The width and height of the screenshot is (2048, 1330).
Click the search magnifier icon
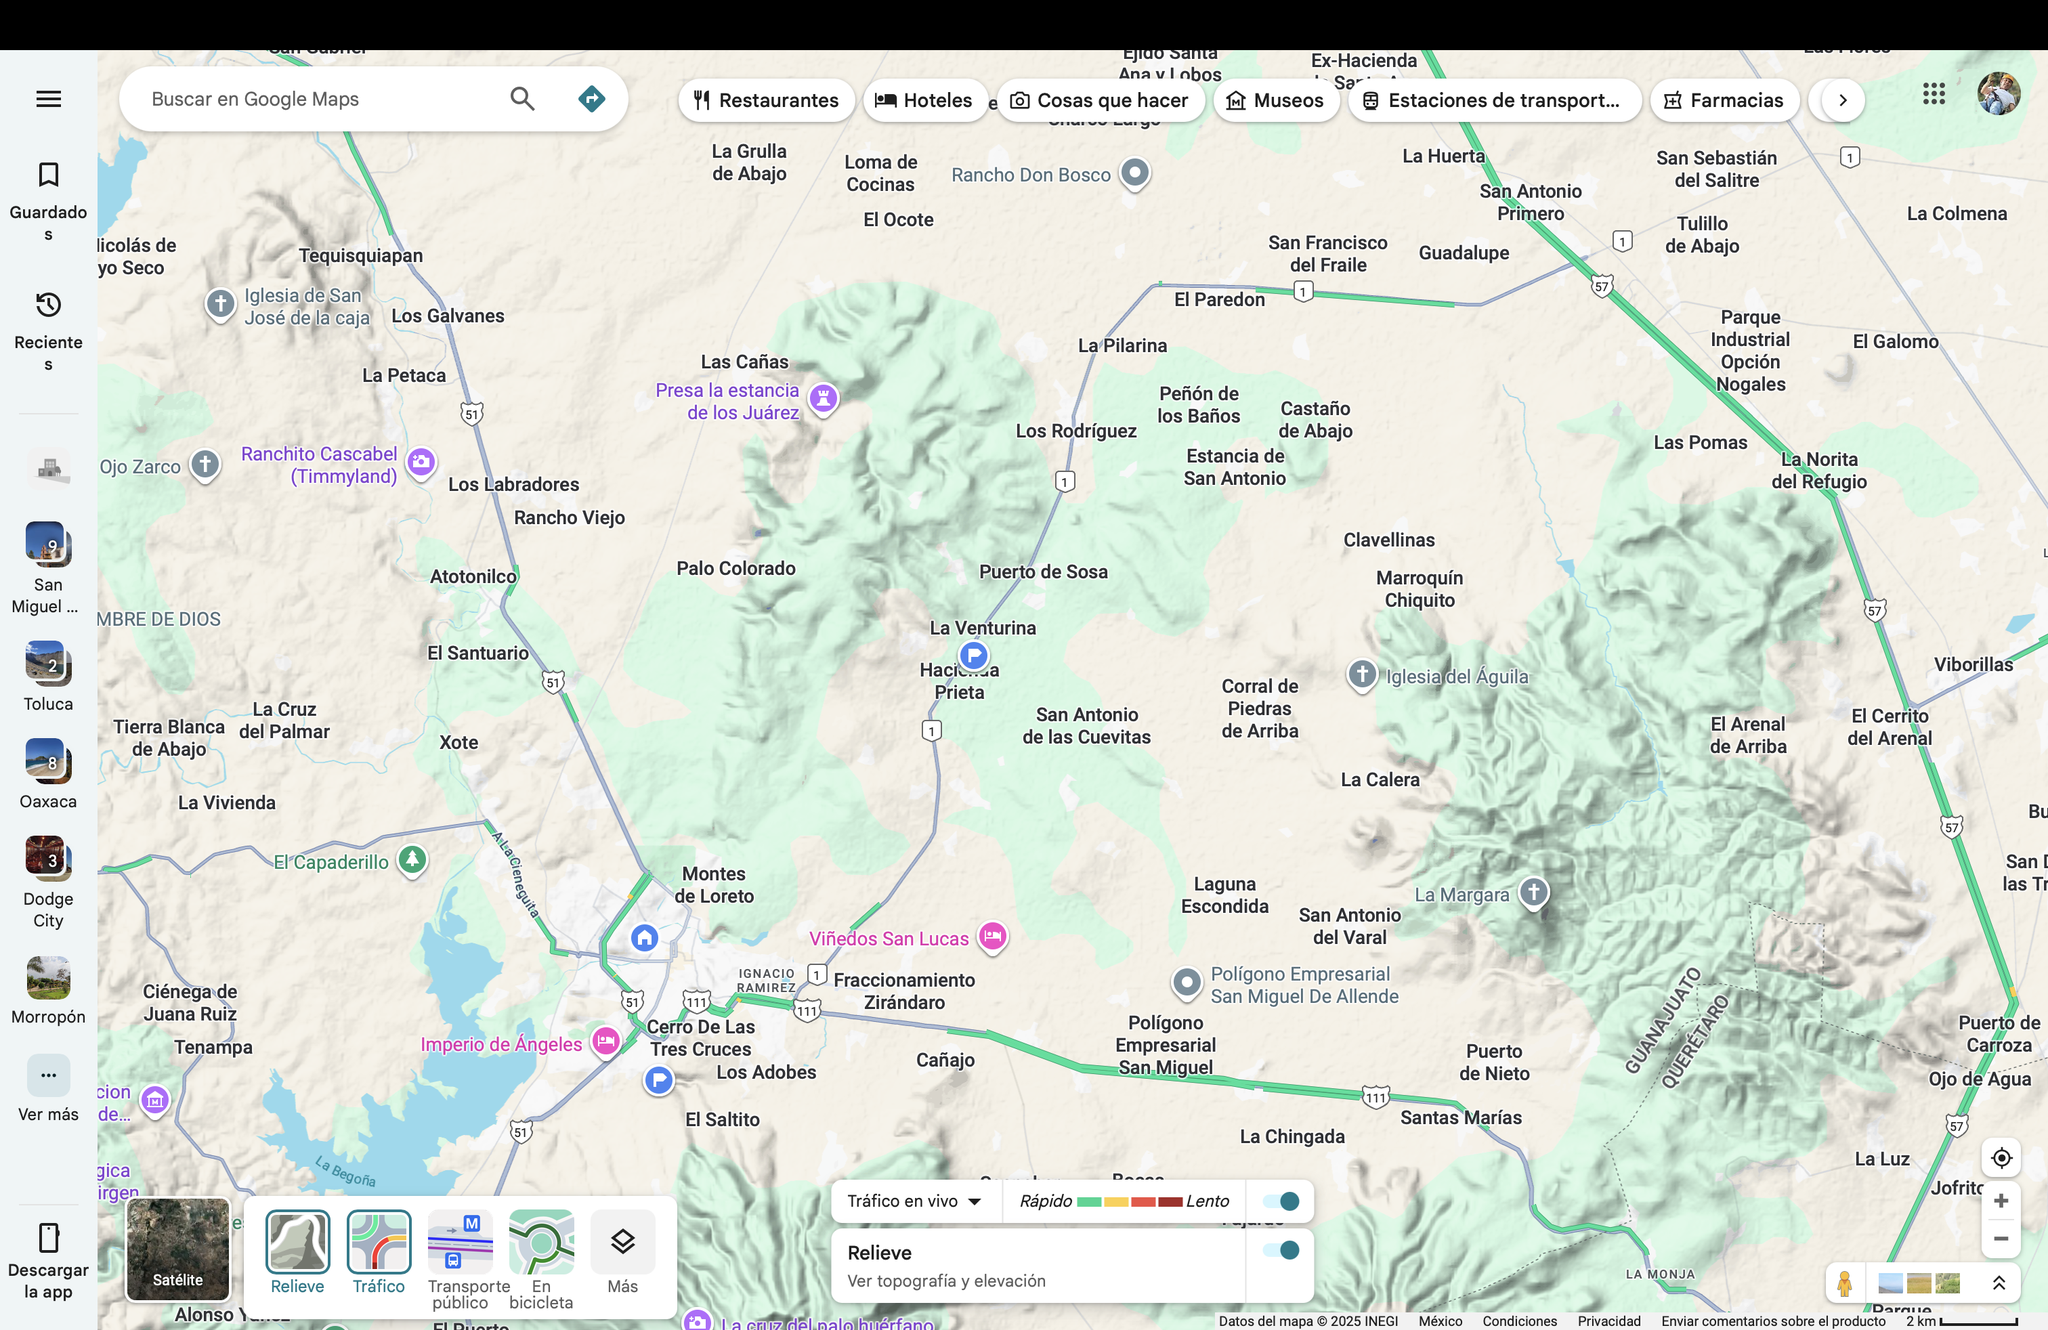[x=522, y=99]
